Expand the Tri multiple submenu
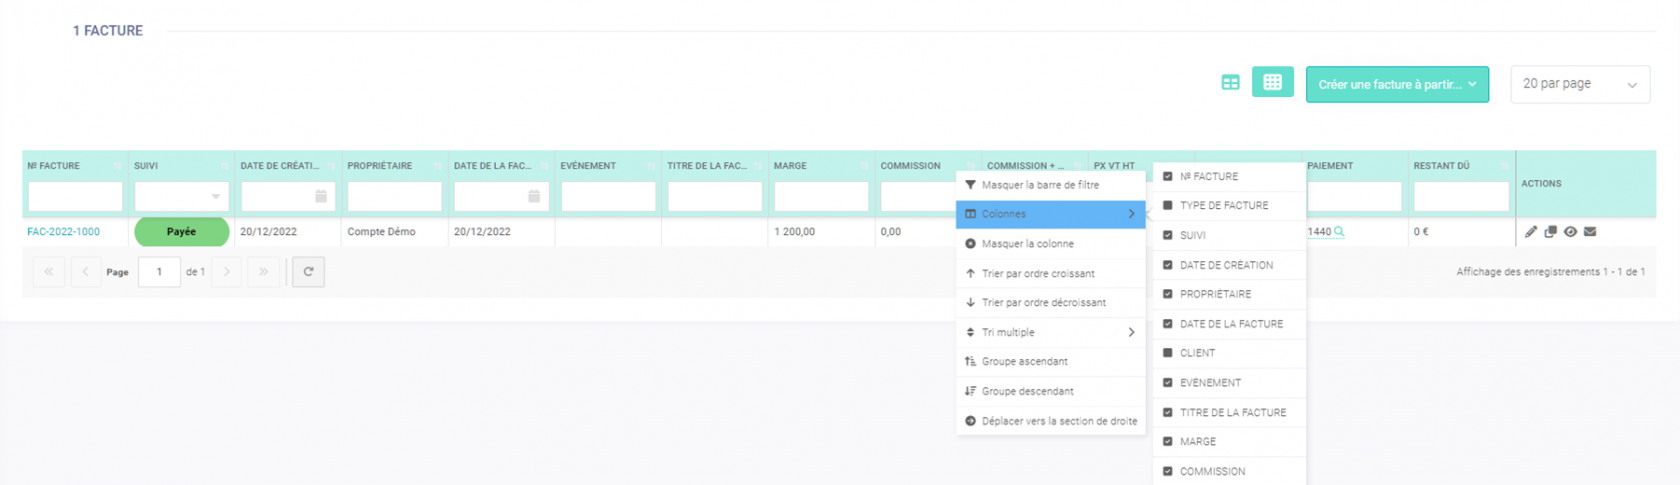This screenshot has width=1680, height=485. click(1050, 332)
